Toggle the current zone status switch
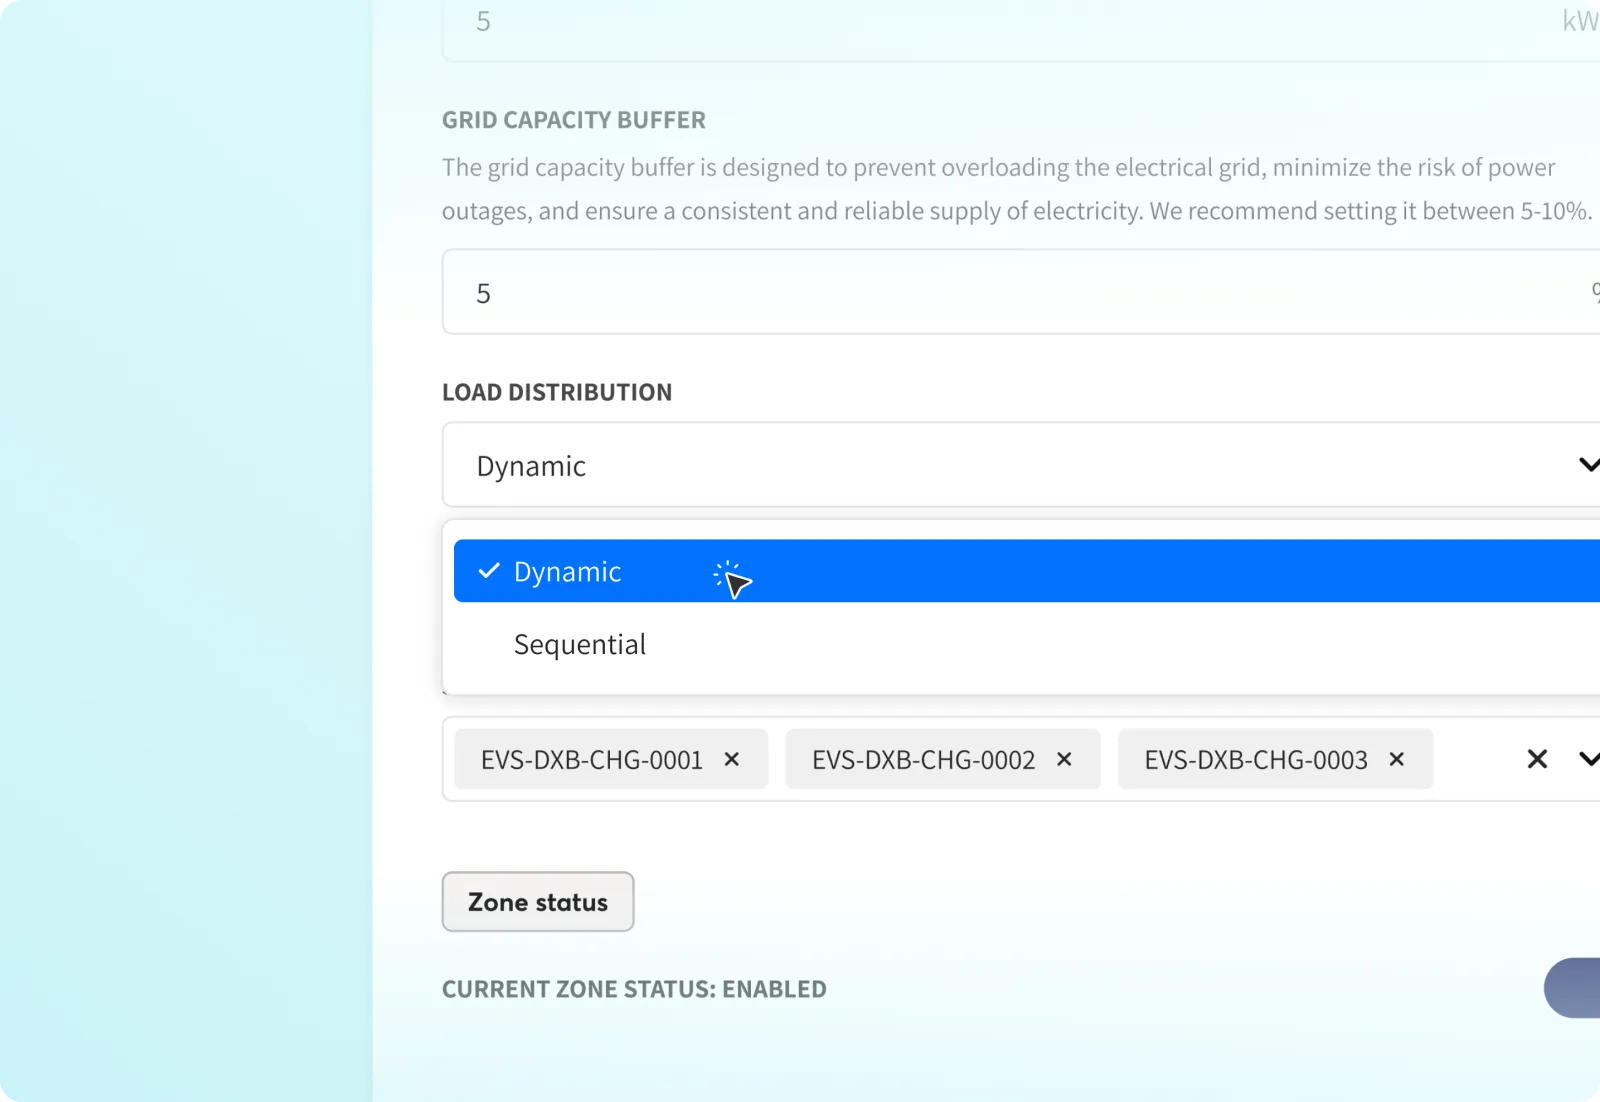Viewport: 1600px width, 1102px height. [1575, 988]
